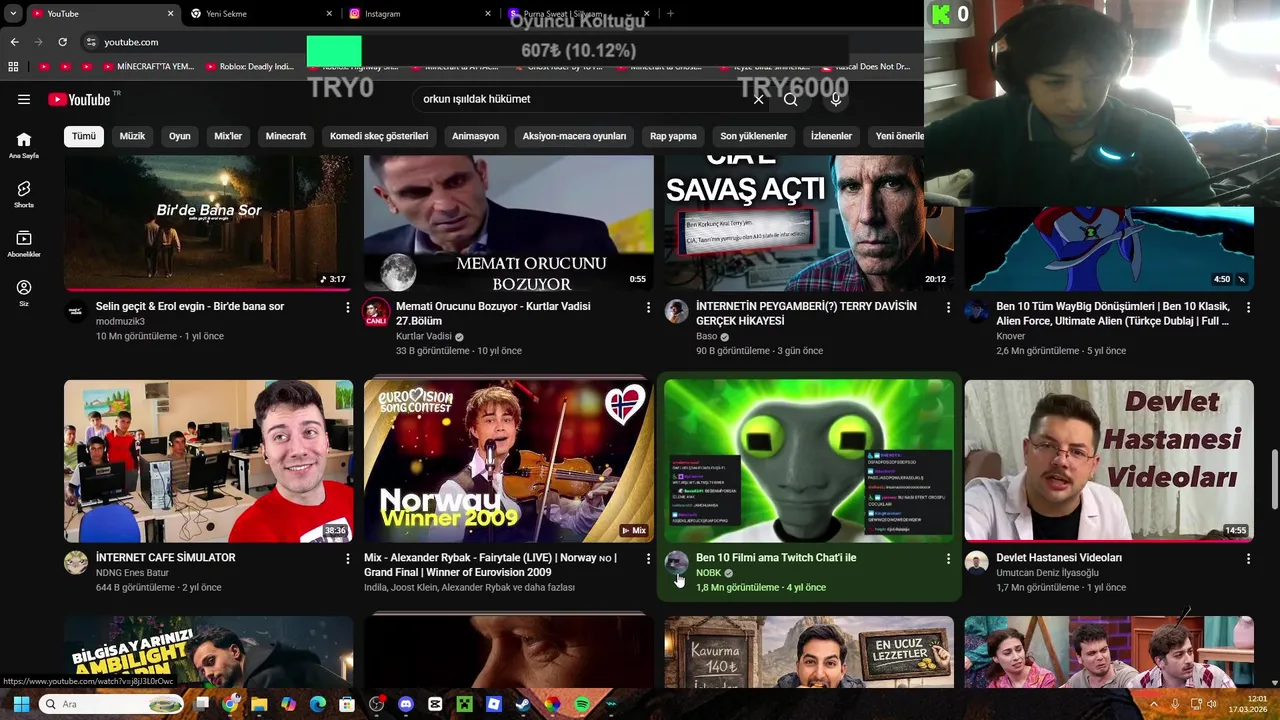Select the Müzik filter chip
The height and width of the screenshot is (720, 1280).
(x=132, y=136)
